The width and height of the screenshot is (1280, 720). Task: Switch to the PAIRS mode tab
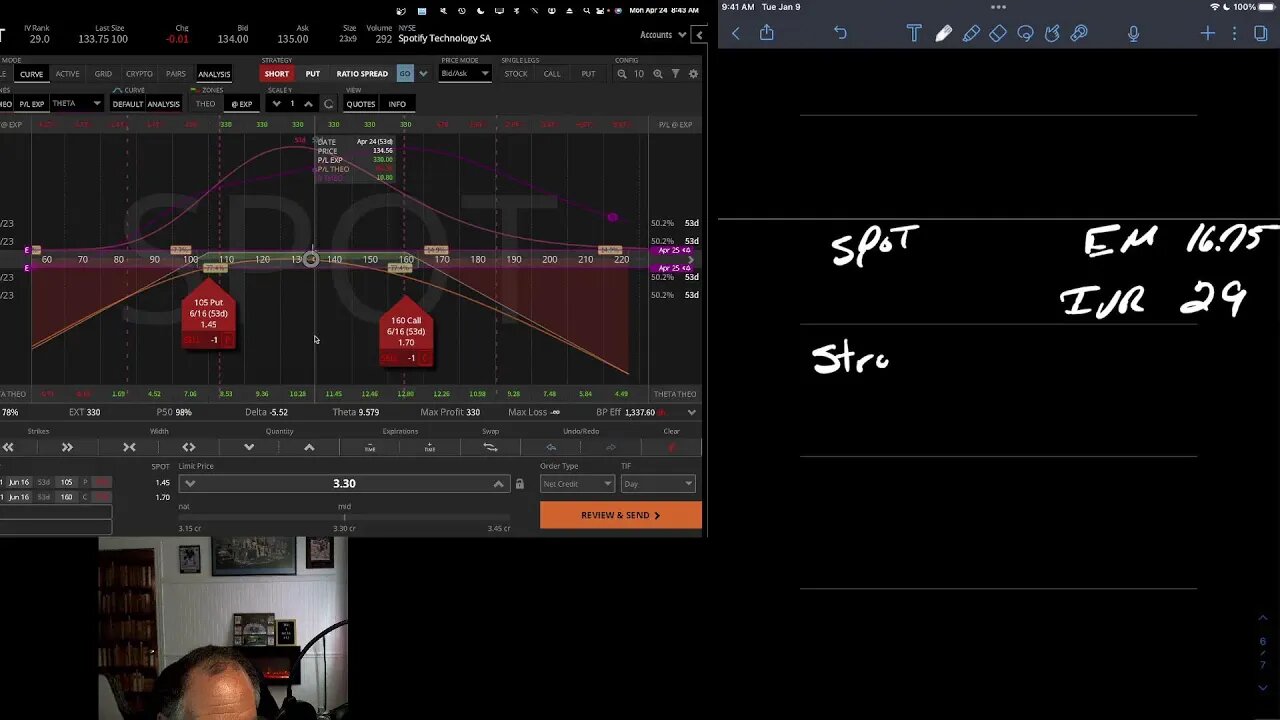176,74
